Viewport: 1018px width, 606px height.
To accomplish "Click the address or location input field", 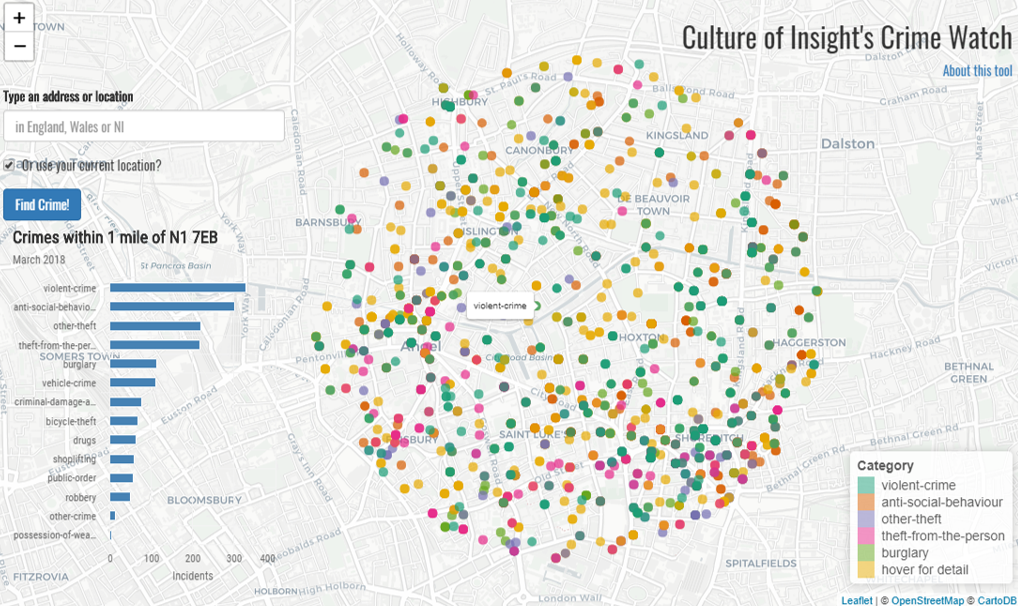I will tap(144, 126).
